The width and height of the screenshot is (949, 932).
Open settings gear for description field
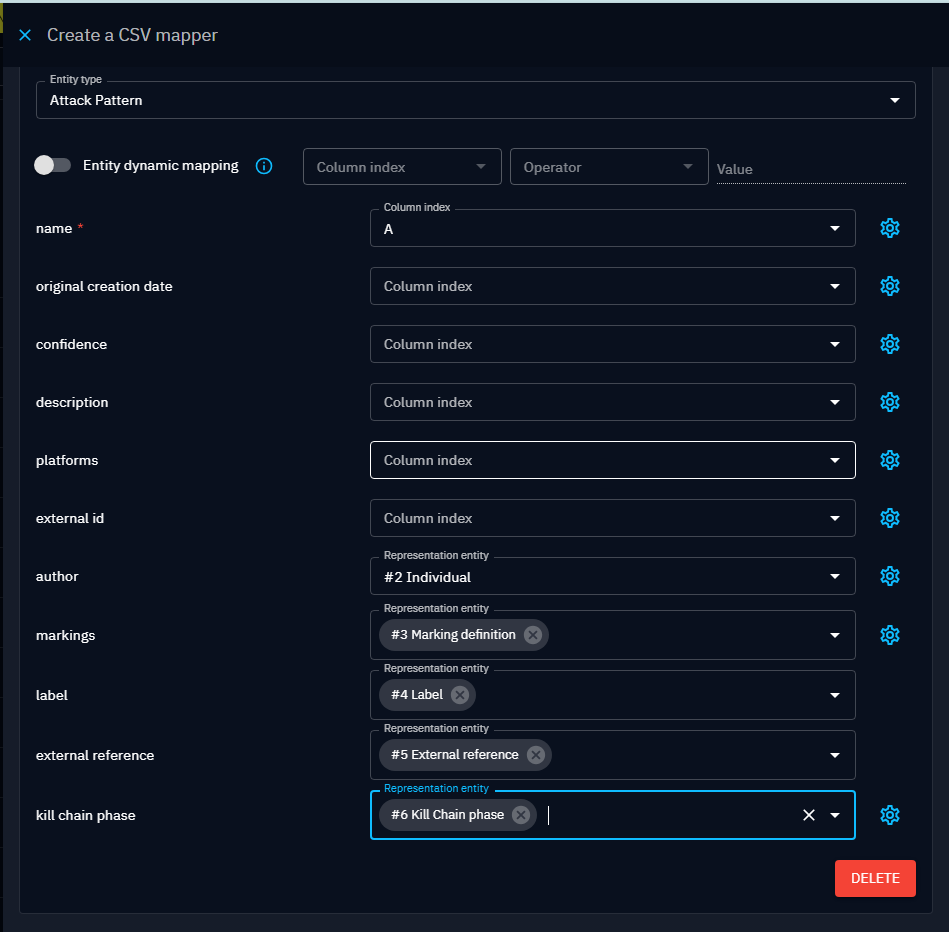point(889,402)
